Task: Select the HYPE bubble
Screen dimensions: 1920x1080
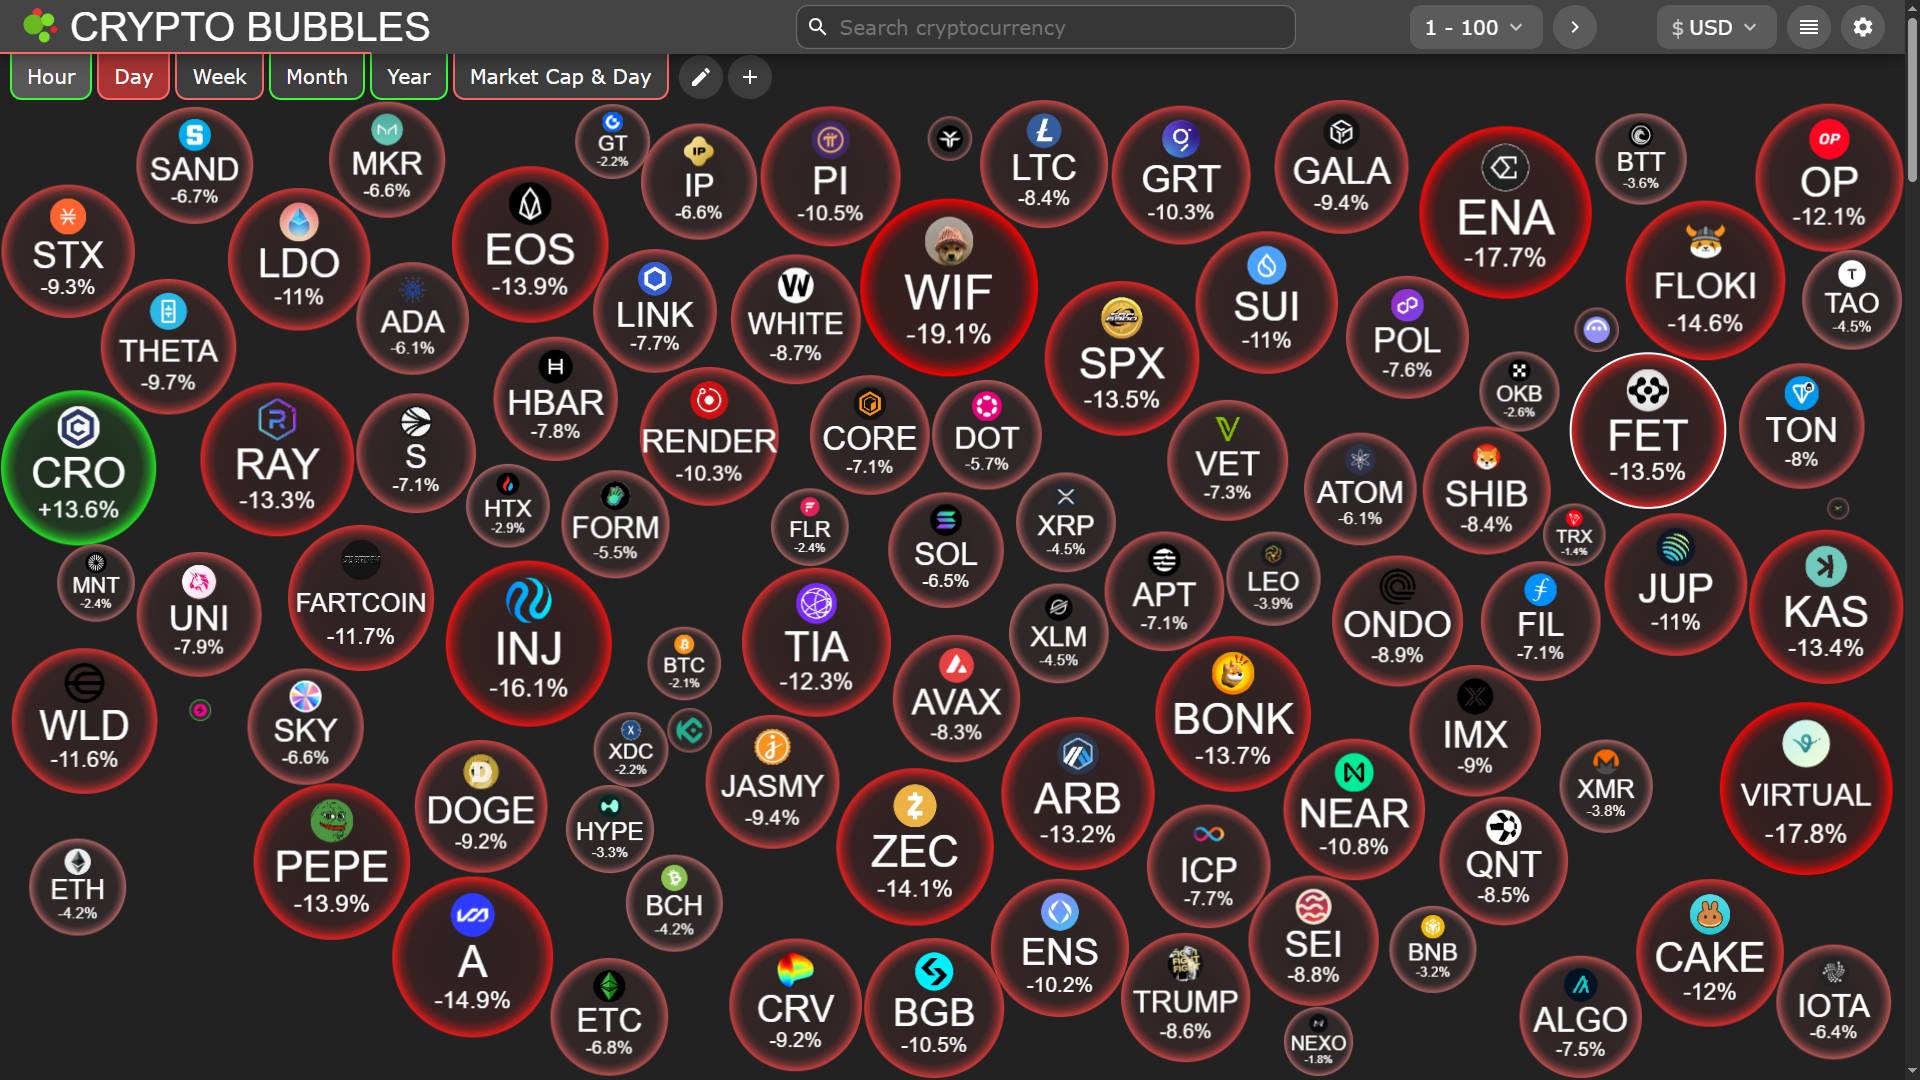Action: click(x=610, y=828)
